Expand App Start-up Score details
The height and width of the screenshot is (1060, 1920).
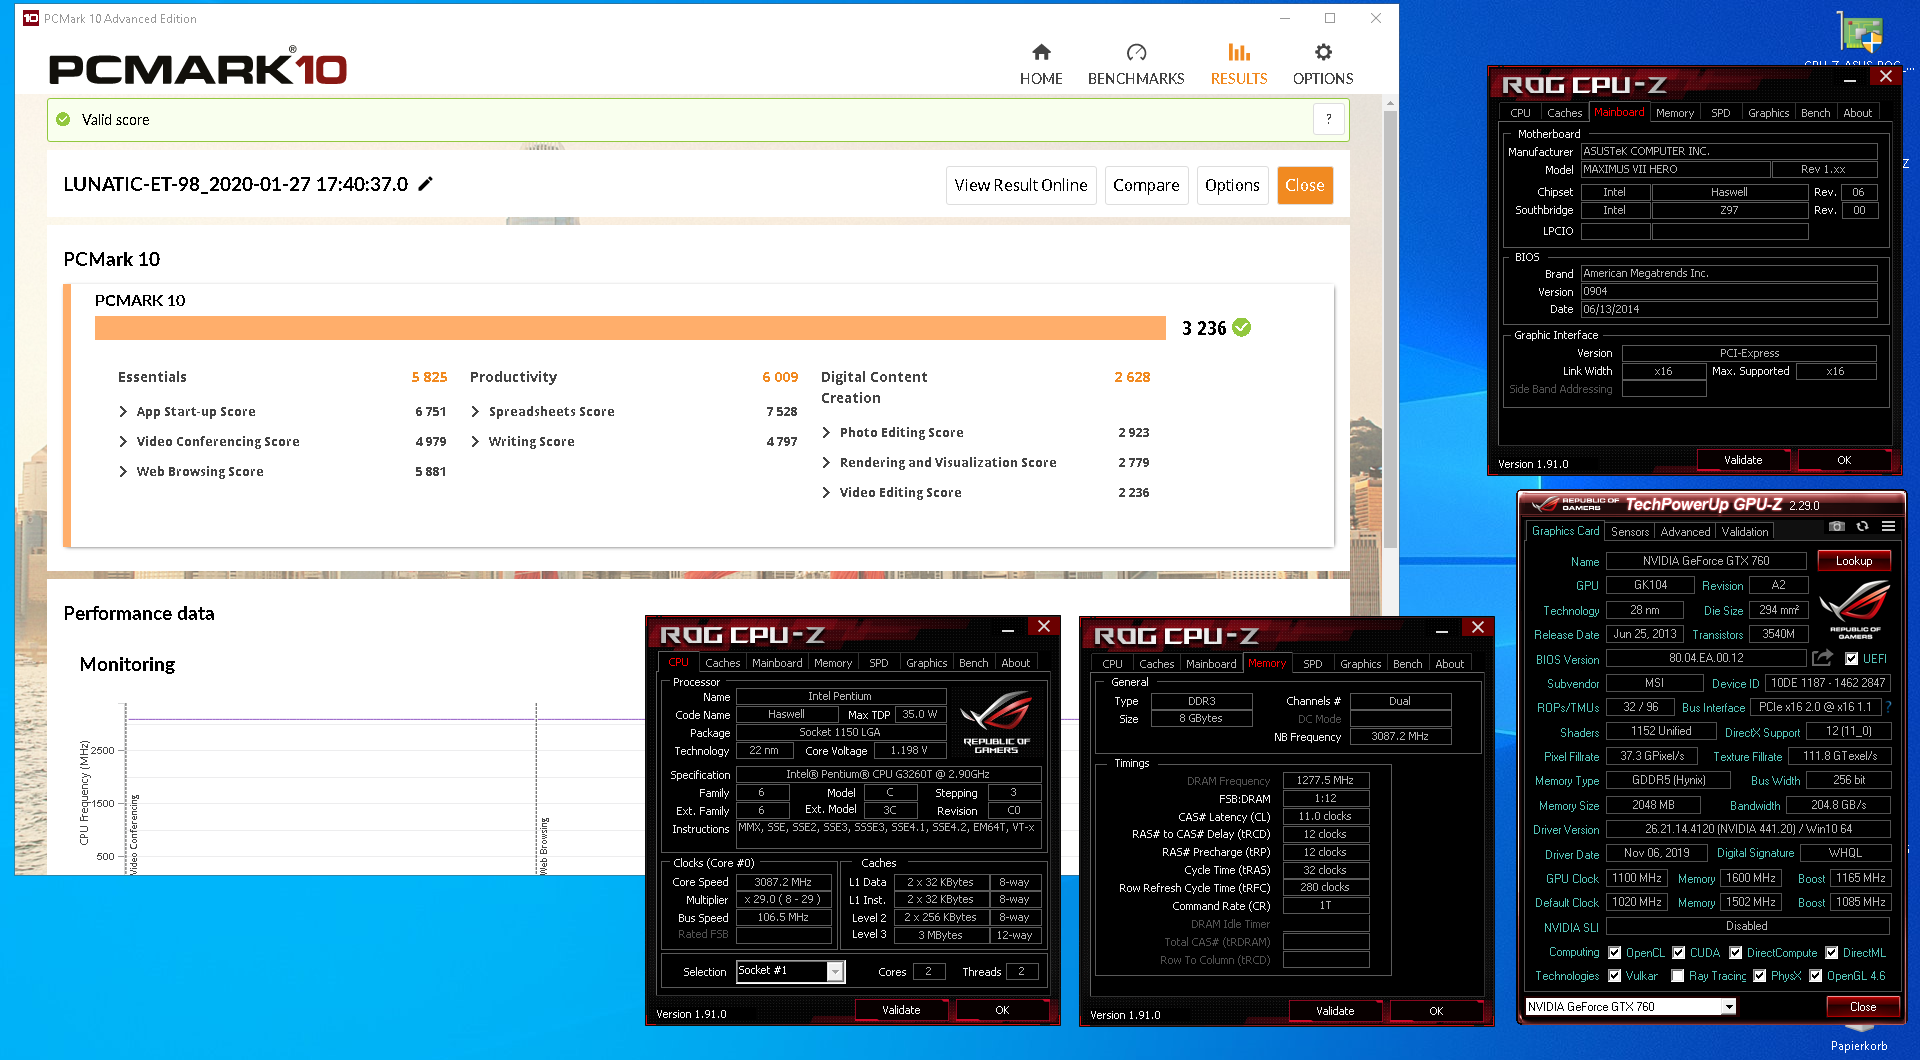tap(123, 411)
